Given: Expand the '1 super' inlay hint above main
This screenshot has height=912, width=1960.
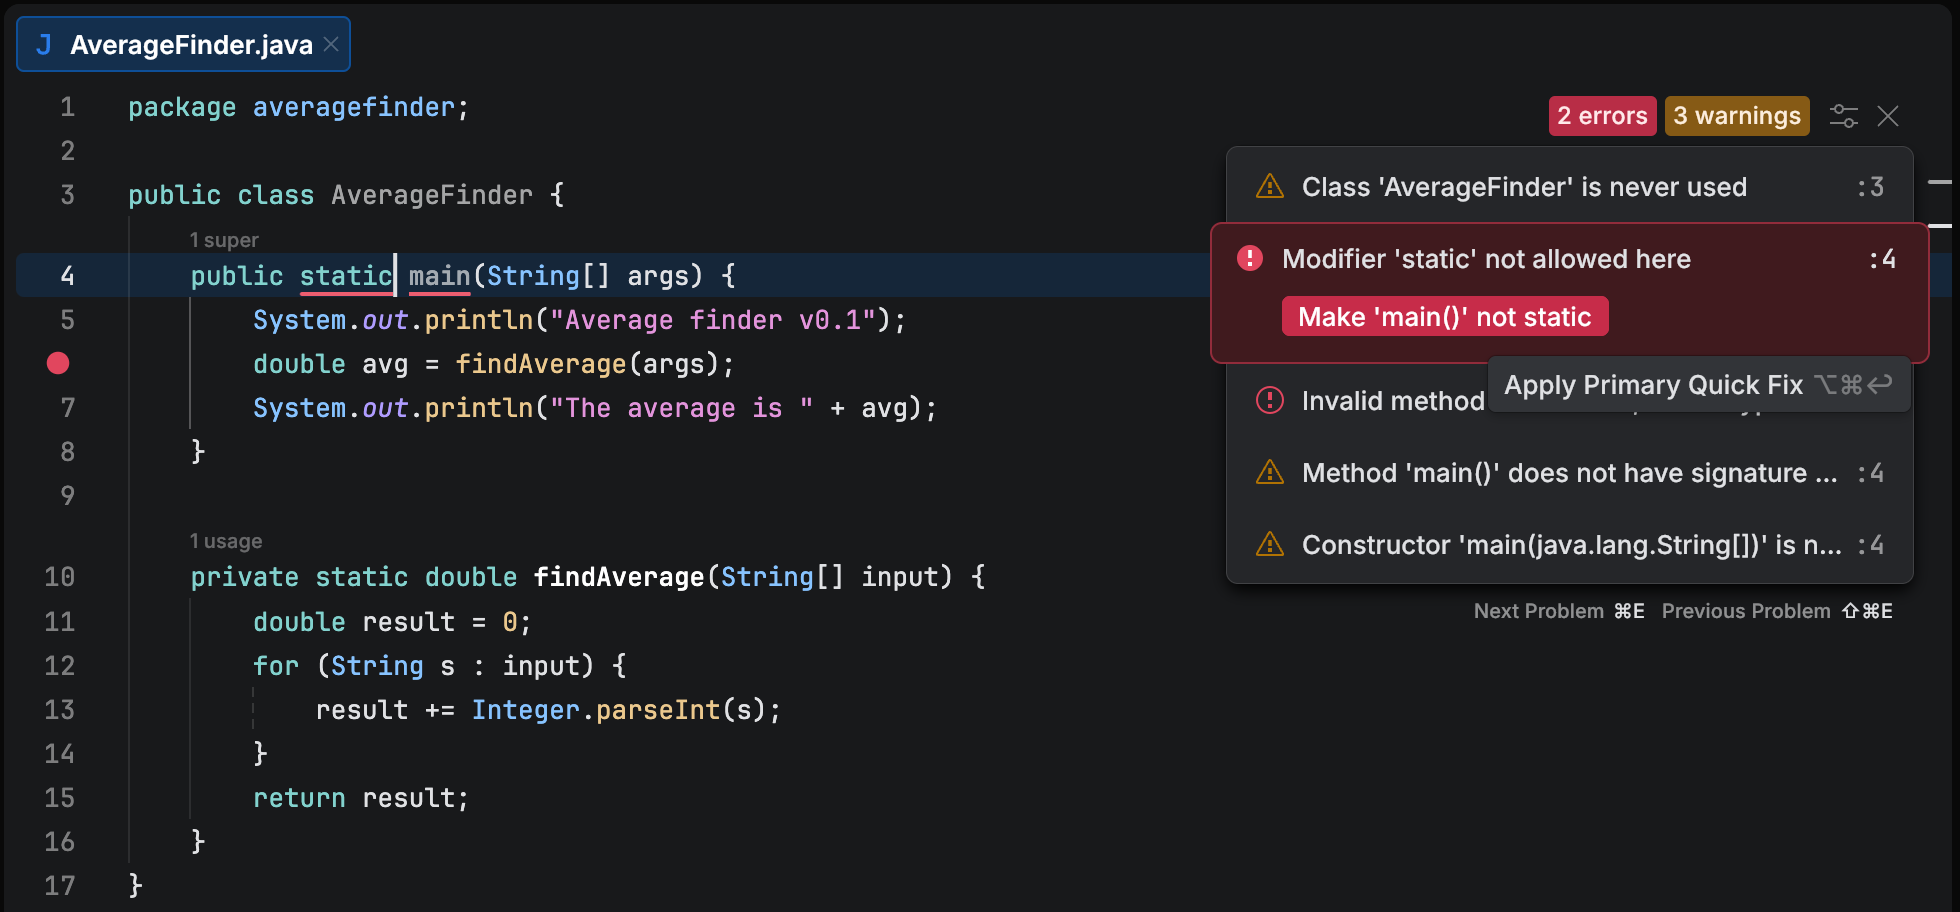Looking at the screenshot, I should (222, 239).
